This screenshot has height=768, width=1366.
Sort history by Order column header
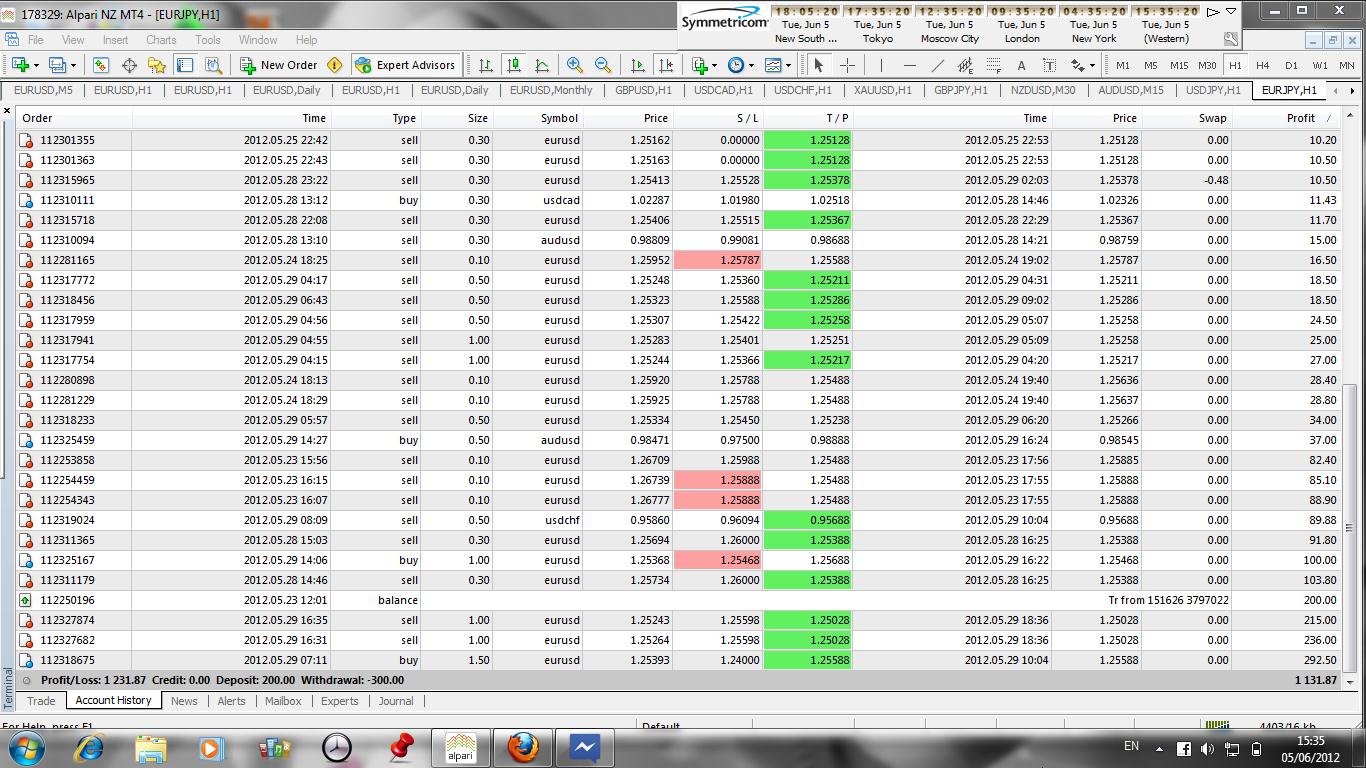[74, 118]
